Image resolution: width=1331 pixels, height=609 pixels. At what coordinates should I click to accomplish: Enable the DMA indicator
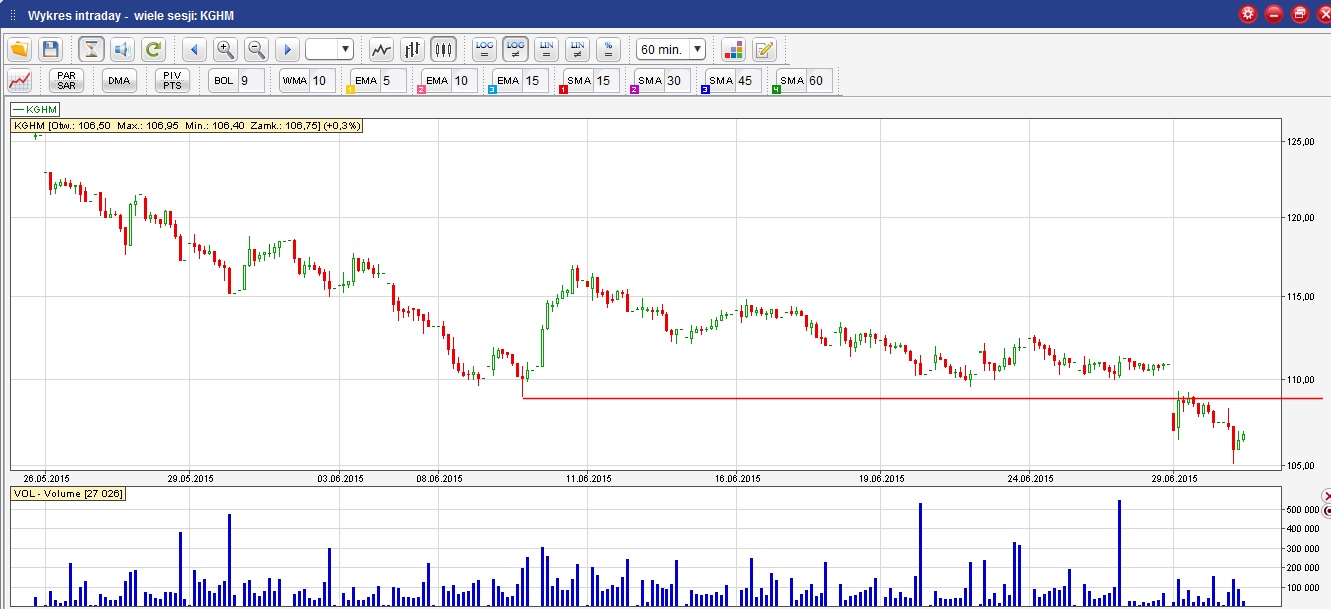[119, 81]
